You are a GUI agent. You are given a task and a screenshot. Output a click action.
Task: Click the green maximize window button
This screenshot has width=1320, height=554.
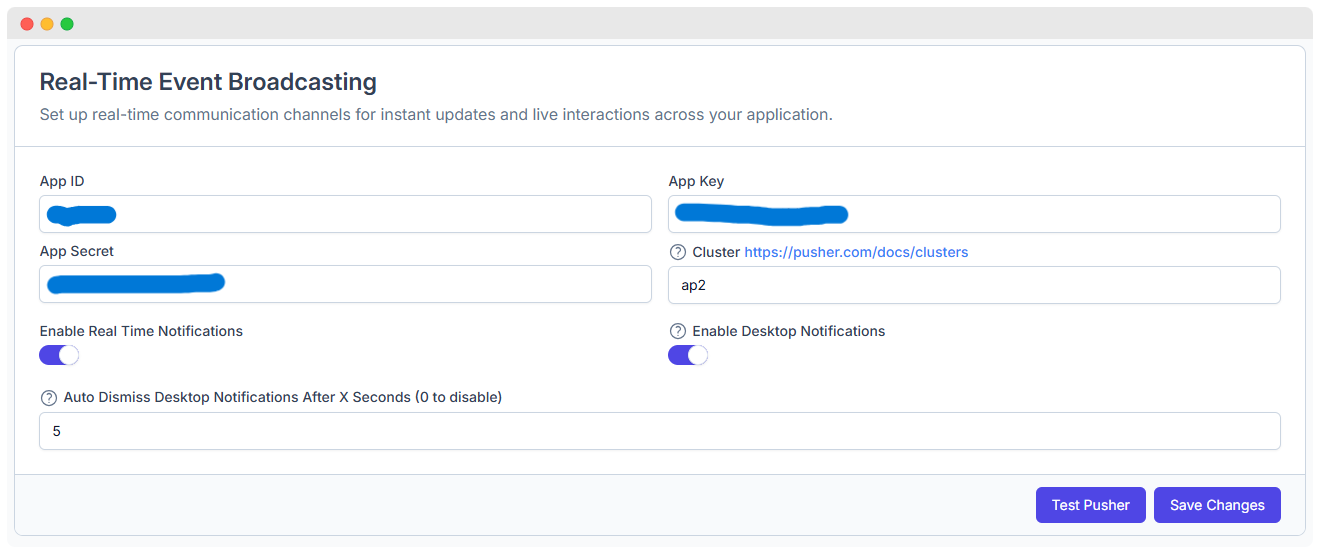pos(67,24)
